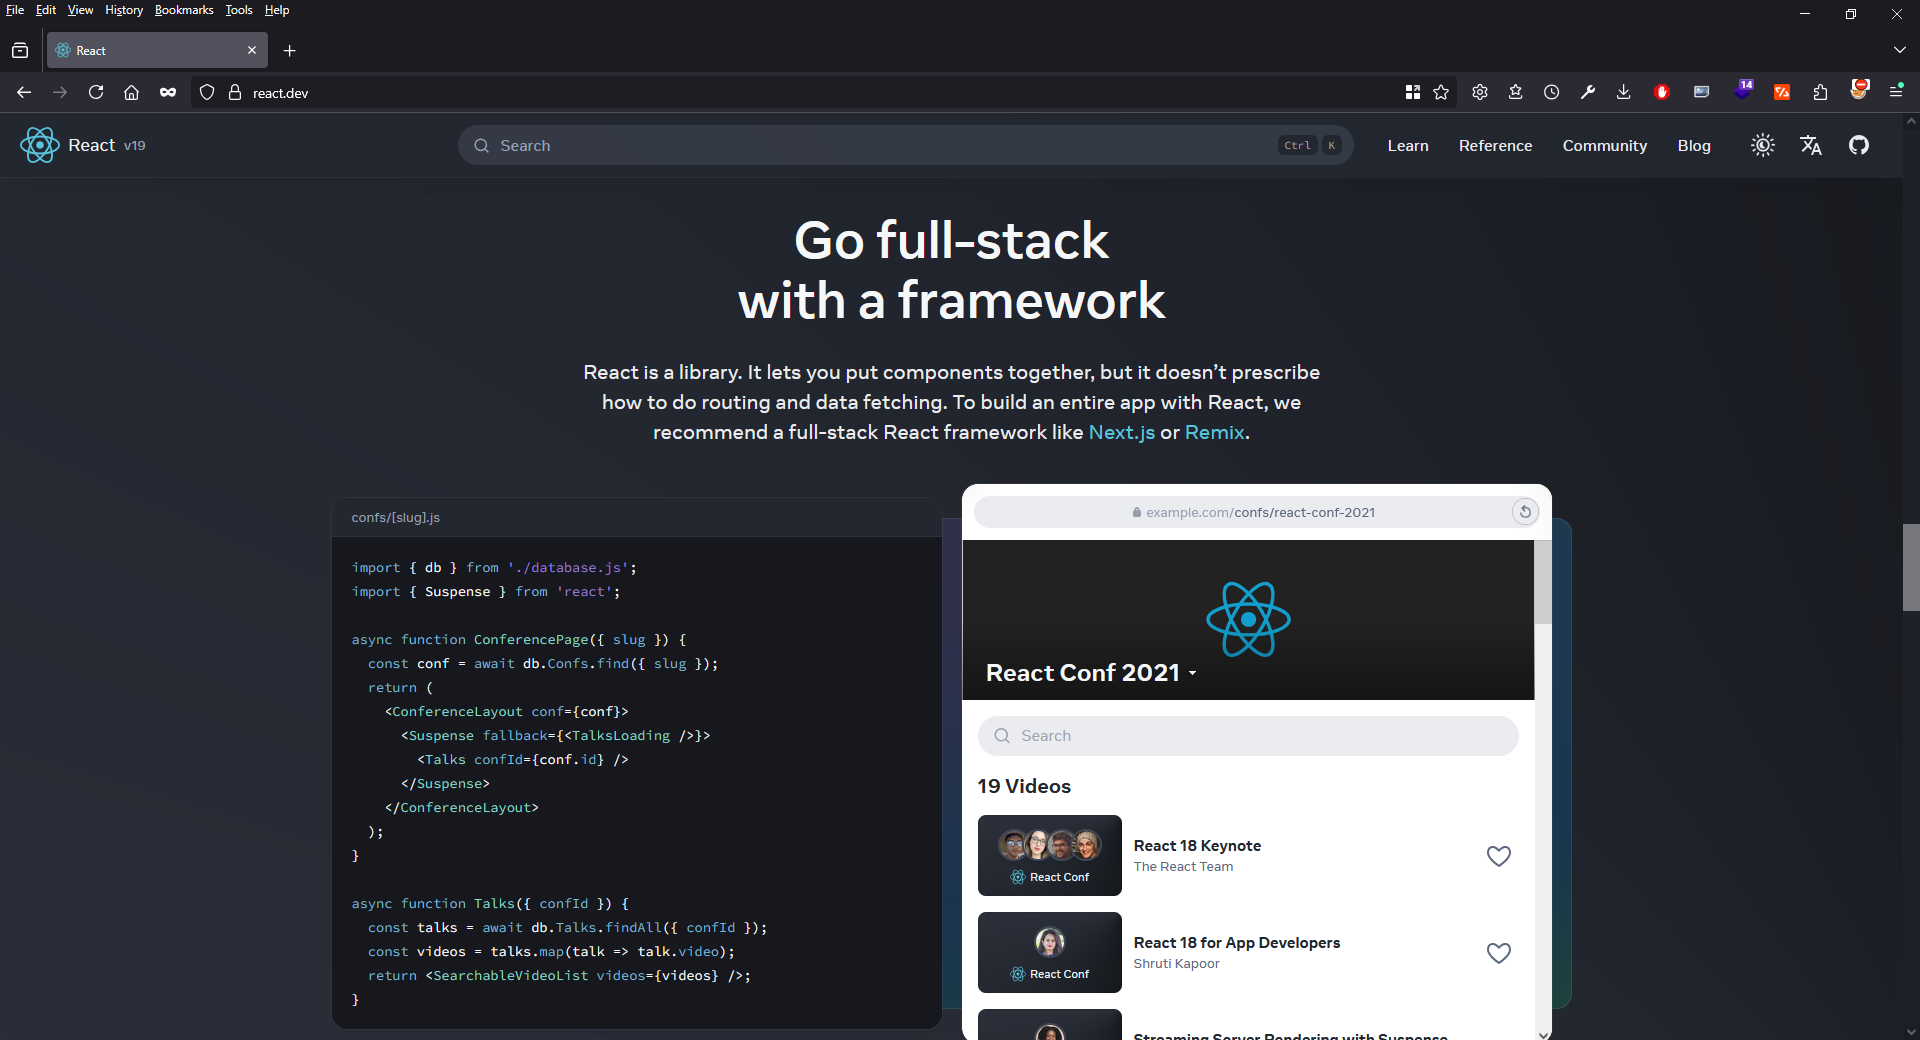The image size is (1920, 1040).
Task: Open the Tools menu
Action: (239, 10)
